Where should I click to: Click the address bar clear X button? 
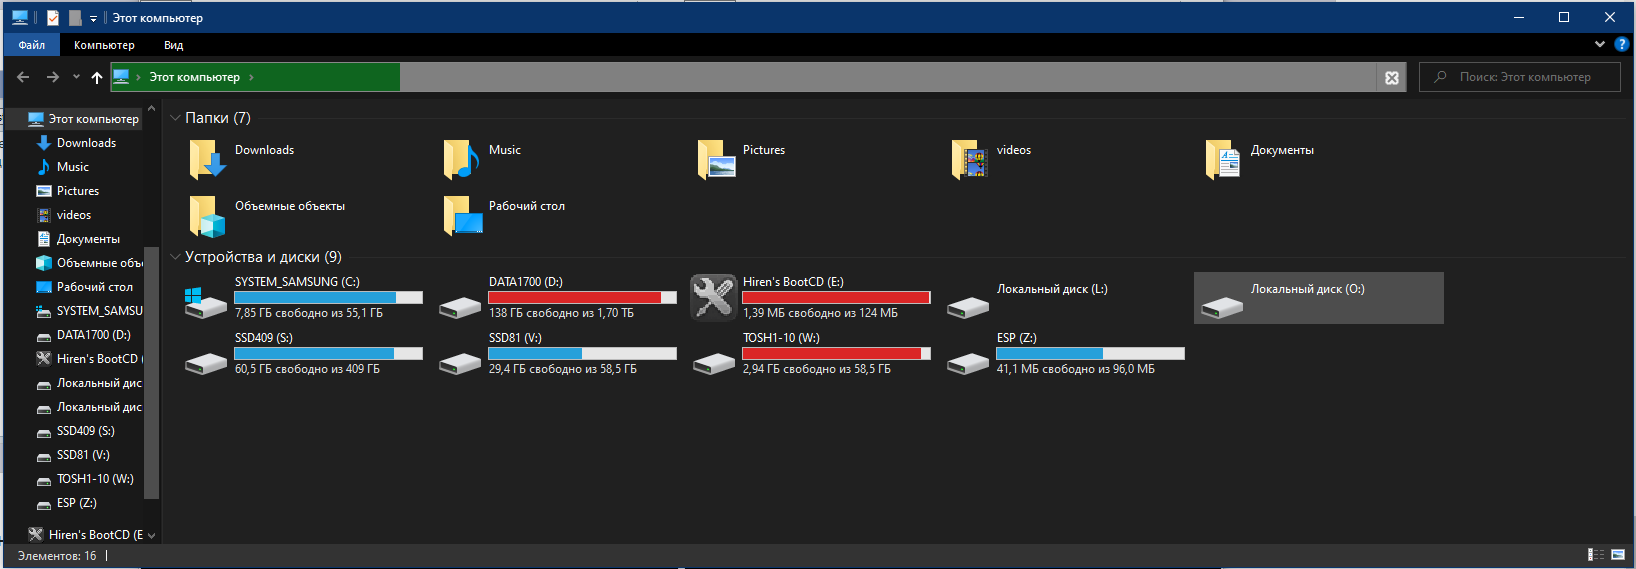1392,78
